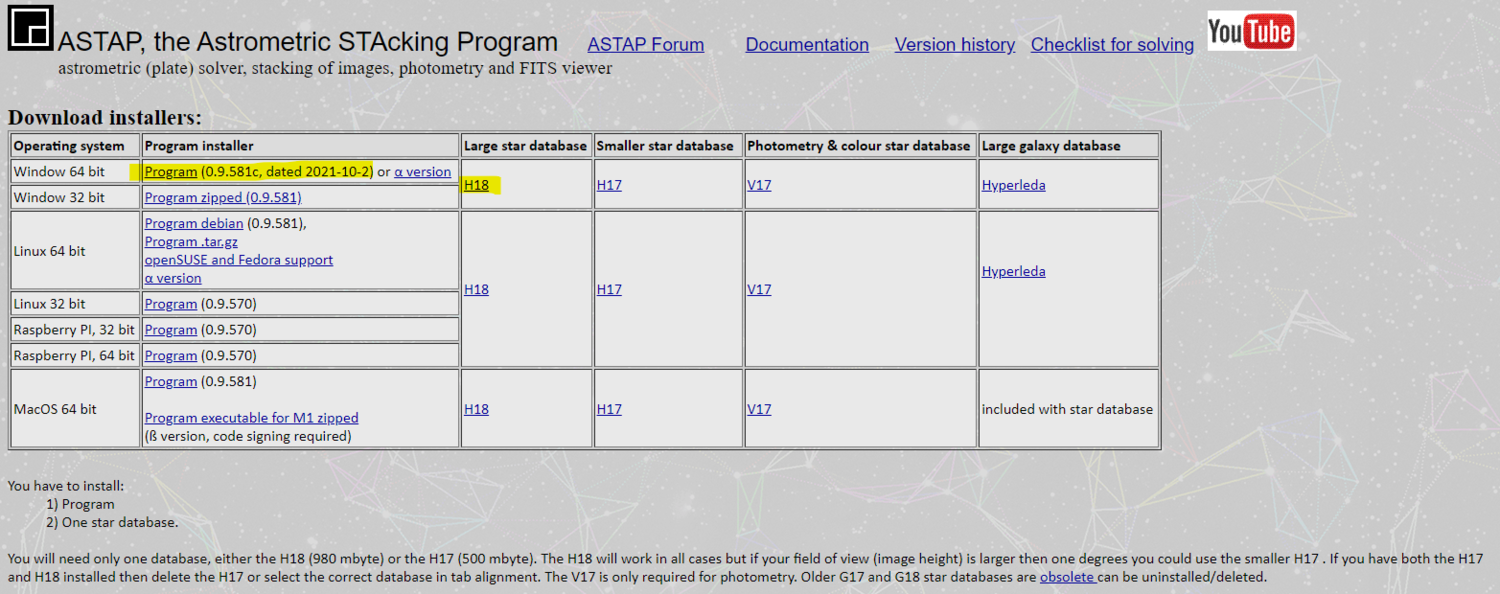Download Program for Linux 32 bit
1500x594 pixels.
click(x=171, y=304)
